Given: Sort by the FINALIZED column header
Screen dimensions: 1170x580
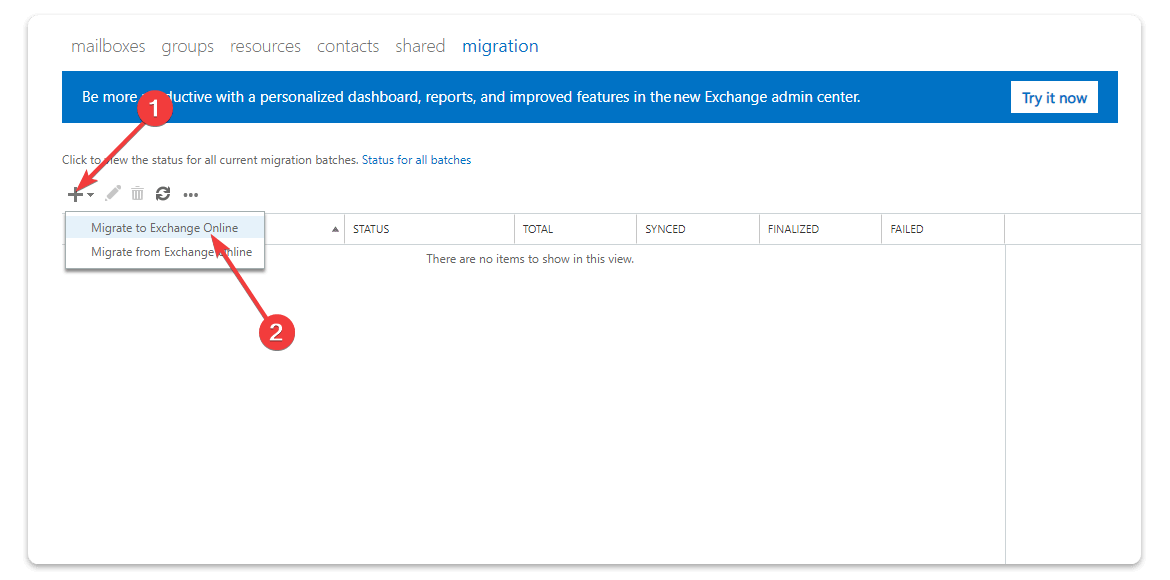Looking at the screenshot, I should [820, 229].
